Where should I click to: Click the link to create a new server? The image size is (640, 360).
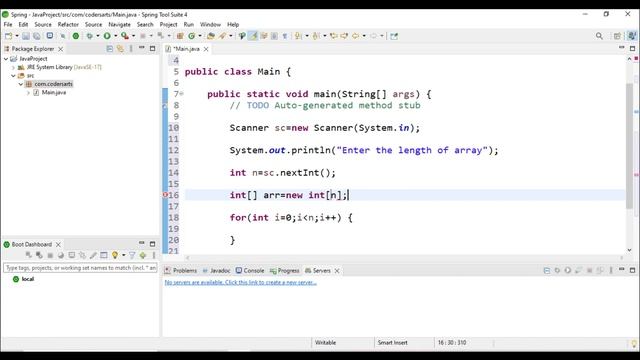240,282
